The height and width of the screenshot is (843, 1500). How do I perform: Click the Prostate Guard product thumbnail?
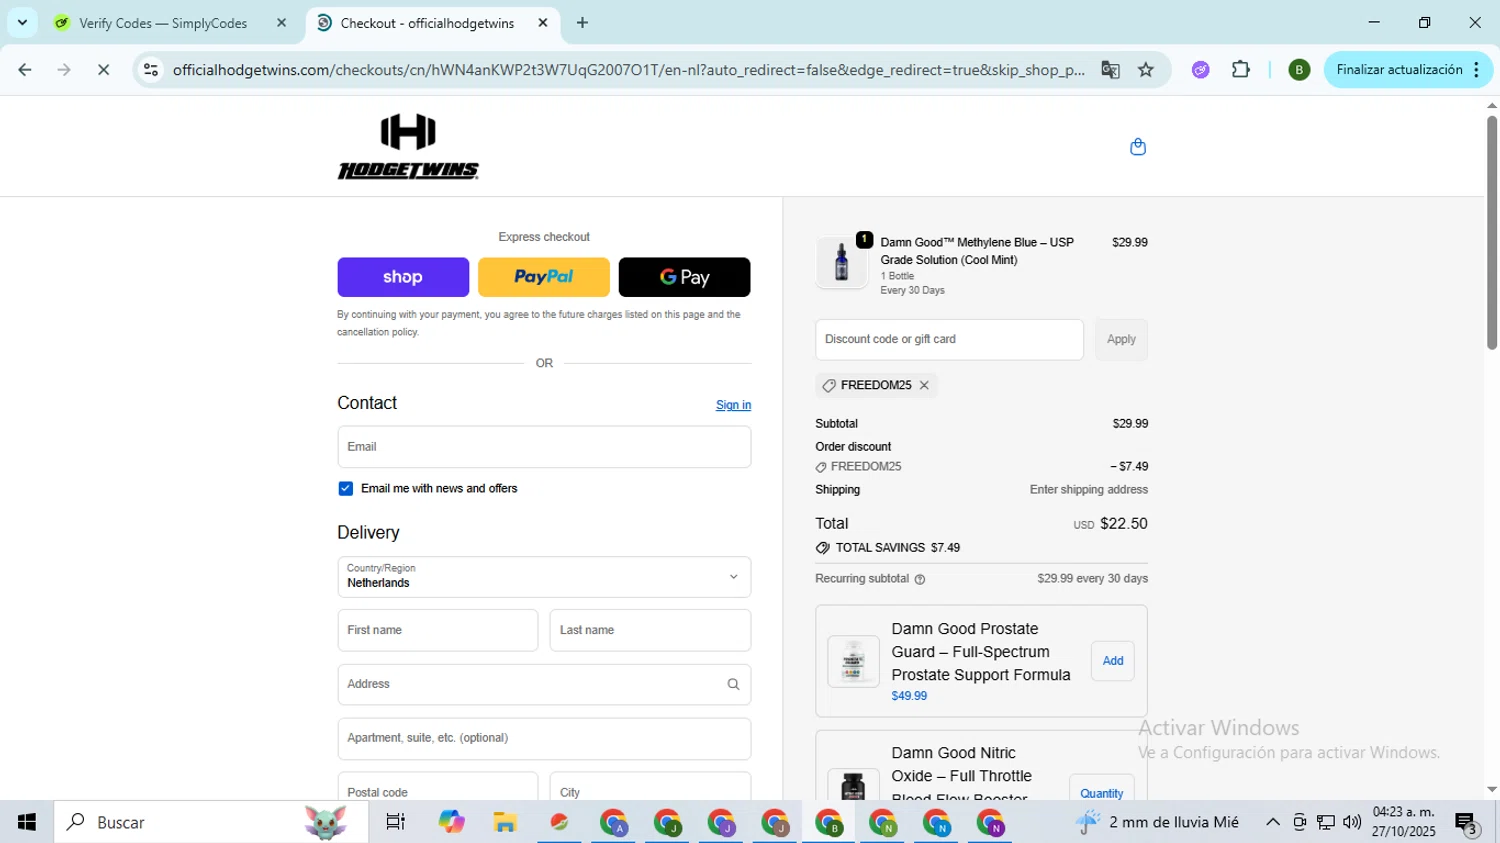[x=853, y=661]
